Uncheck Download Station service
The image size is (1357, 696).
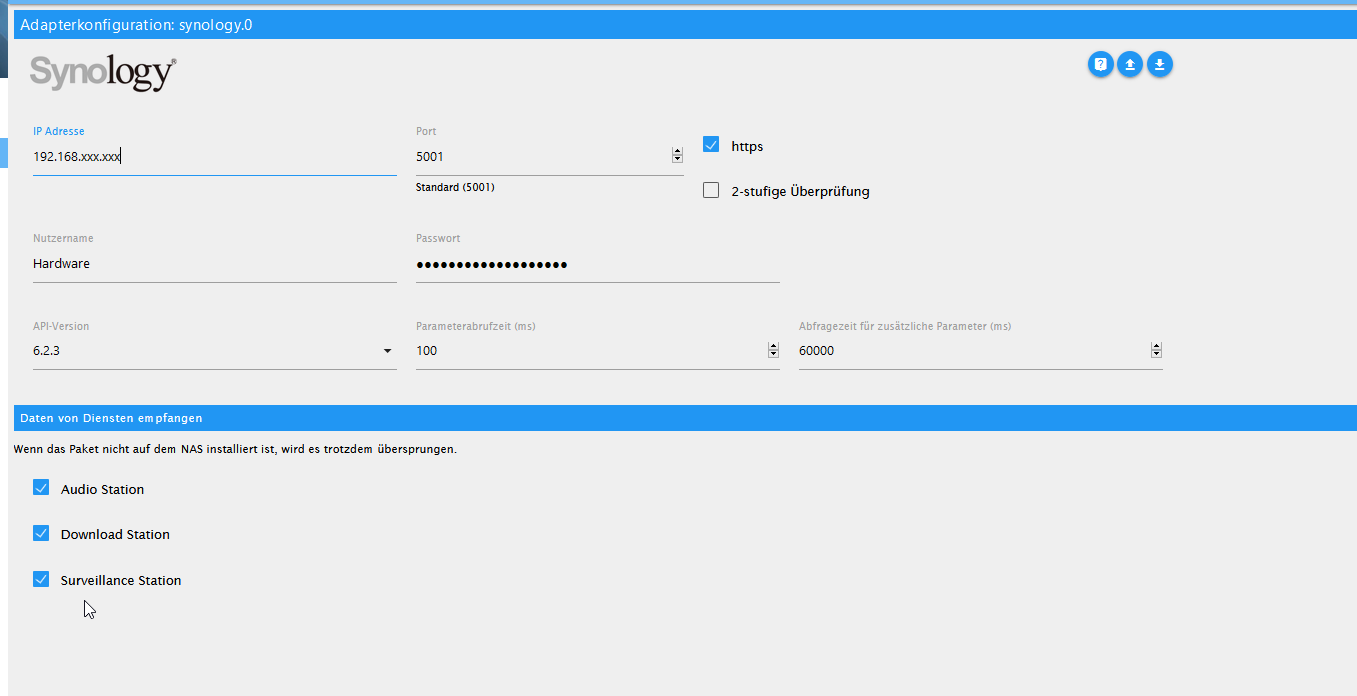[x=41, y=533]
